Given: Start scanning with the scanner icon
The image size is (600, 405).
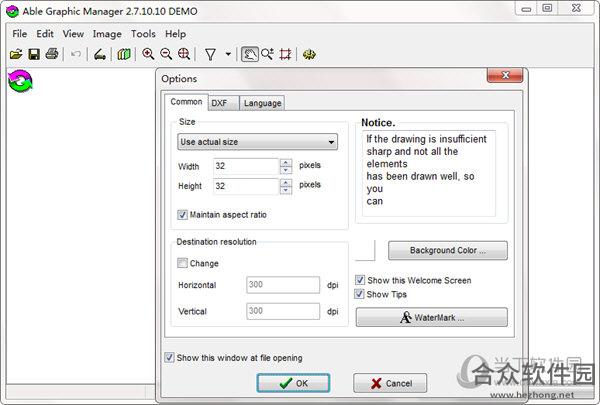Looking at the screenshot, I should coord(100,54).
